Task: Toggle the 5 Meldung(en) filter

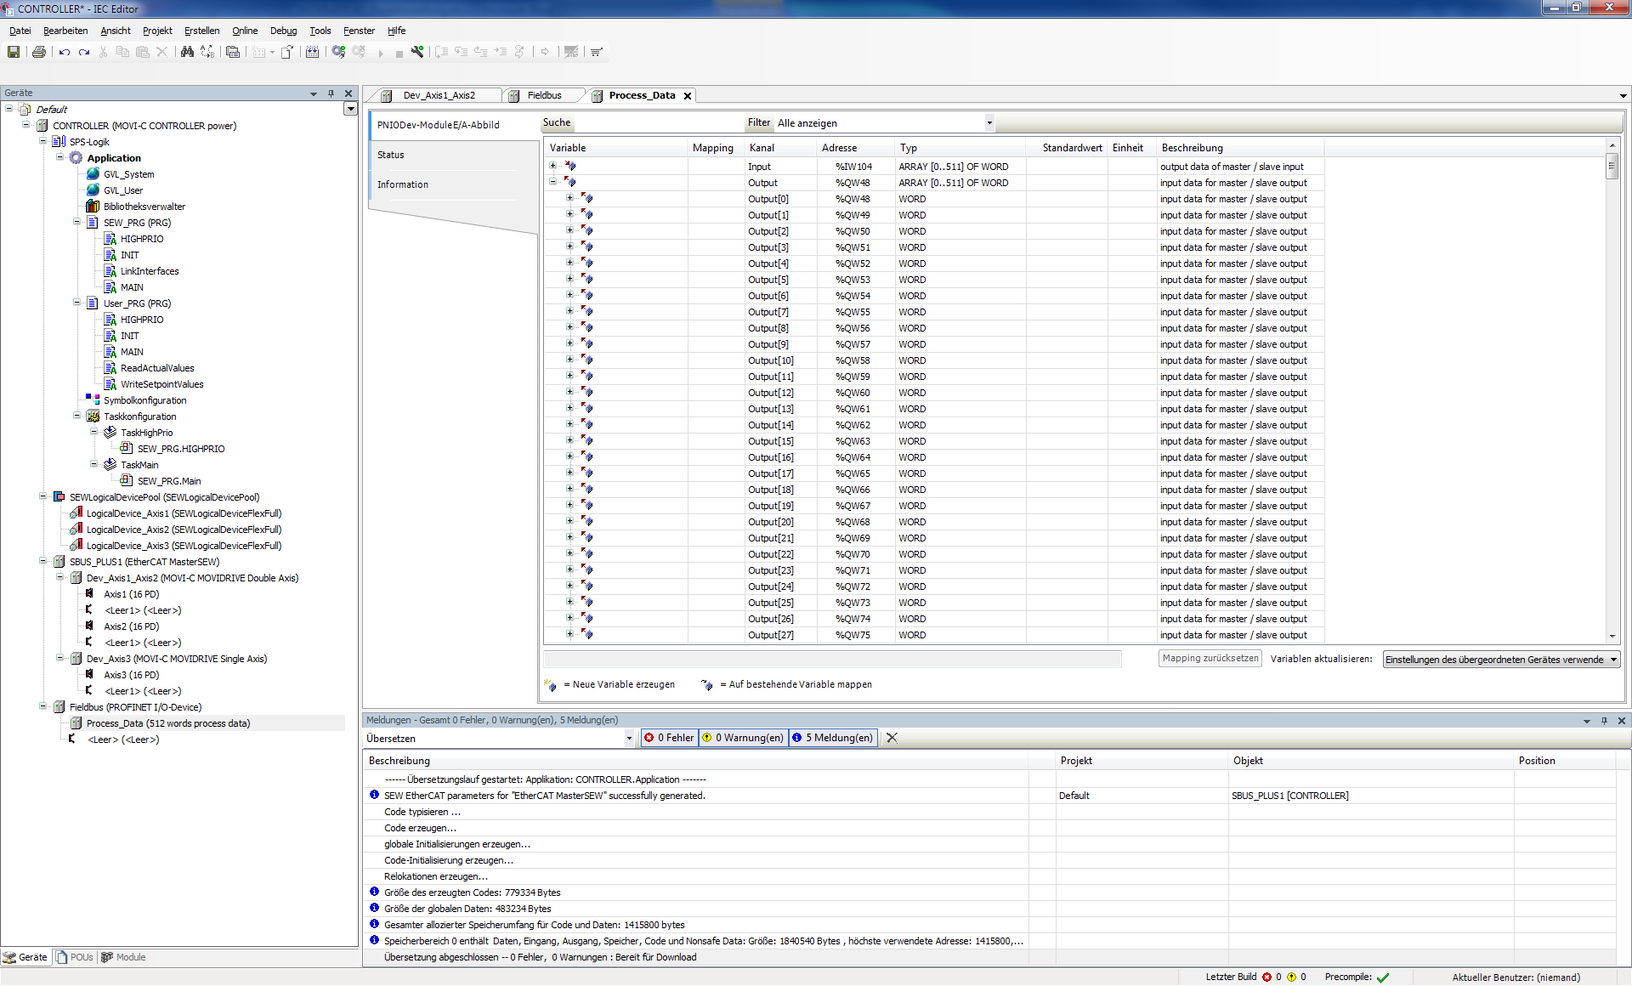Action: pos(832,738)
